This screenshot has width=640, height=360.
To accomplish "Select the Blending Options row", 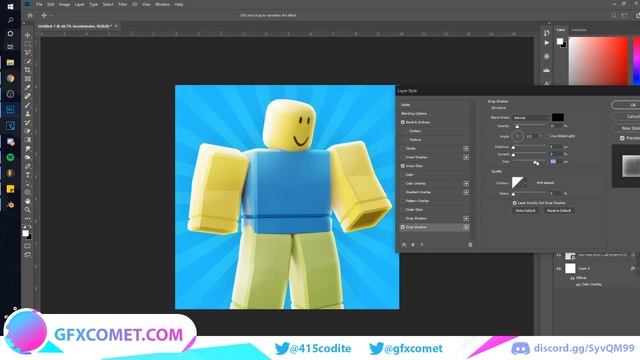I will pos(434,113).
